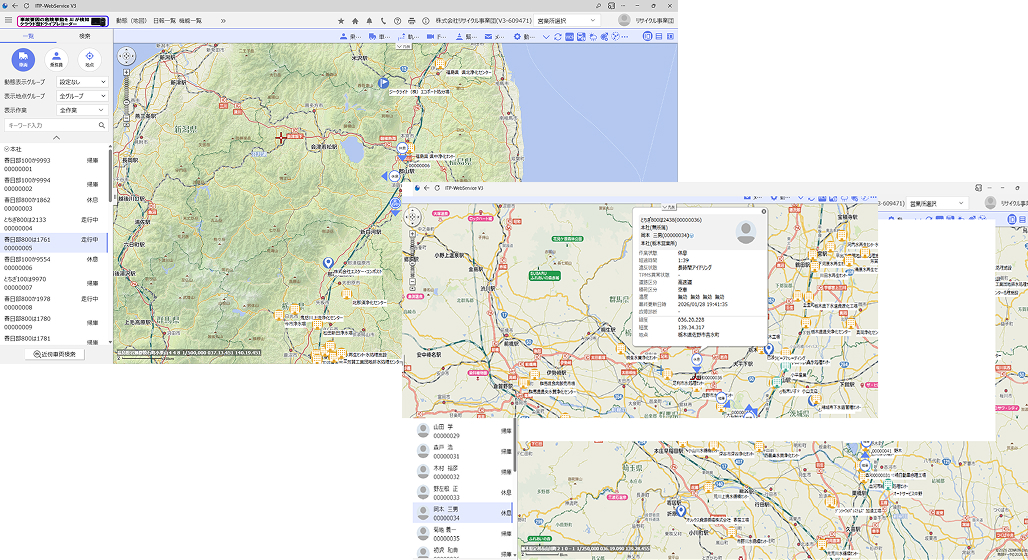Viewport: 1028px width, 560px height.
Task: Close the vehicle info popup
Action: (763, 212)
